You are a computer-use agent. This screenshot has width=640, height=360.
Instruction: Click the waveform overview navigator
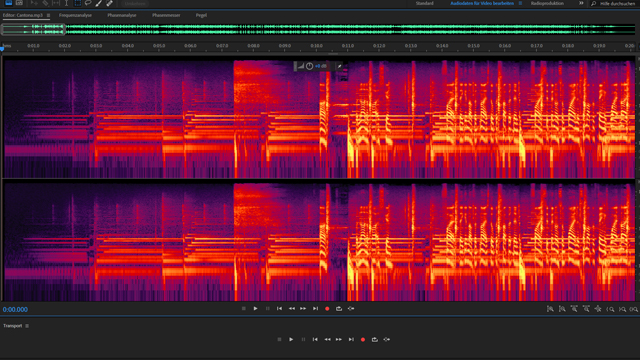318,29
